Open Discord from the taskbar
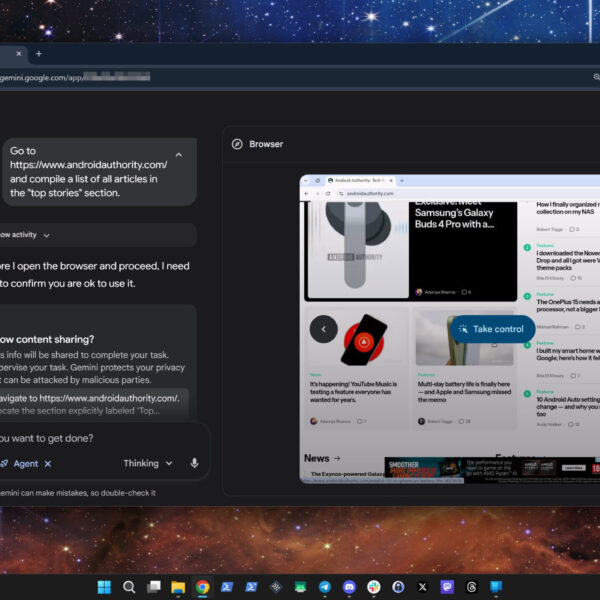600x600 pixels. point(349,587)
